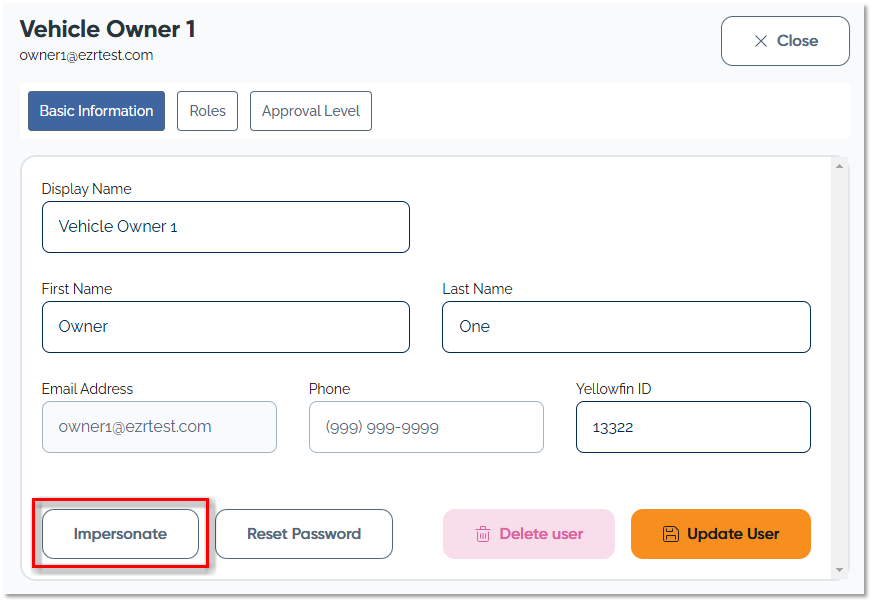This screenshot has height=603, width=873.
Task: Edit the Display Name field
Action: 226,227
